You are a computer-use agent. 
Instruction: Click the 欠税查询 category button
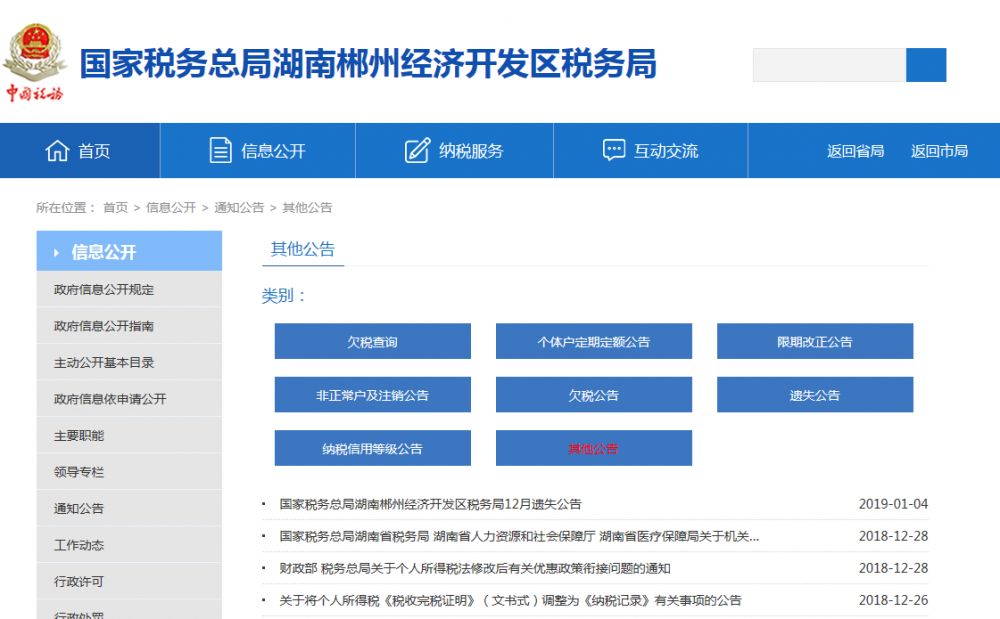(372, 341)
